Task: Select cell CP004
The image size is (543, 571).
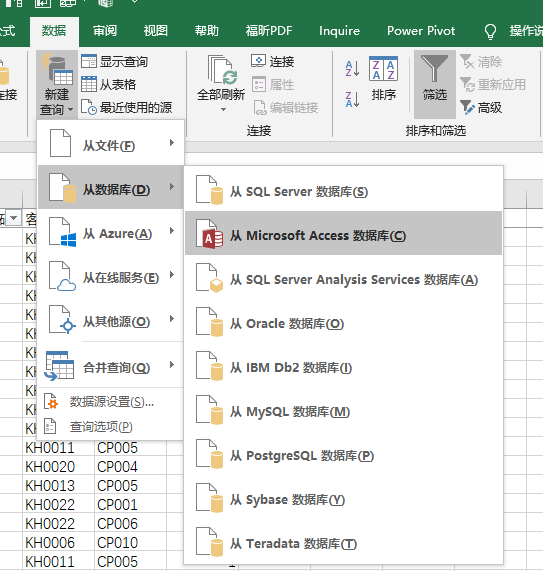Action: pos(130,466)
